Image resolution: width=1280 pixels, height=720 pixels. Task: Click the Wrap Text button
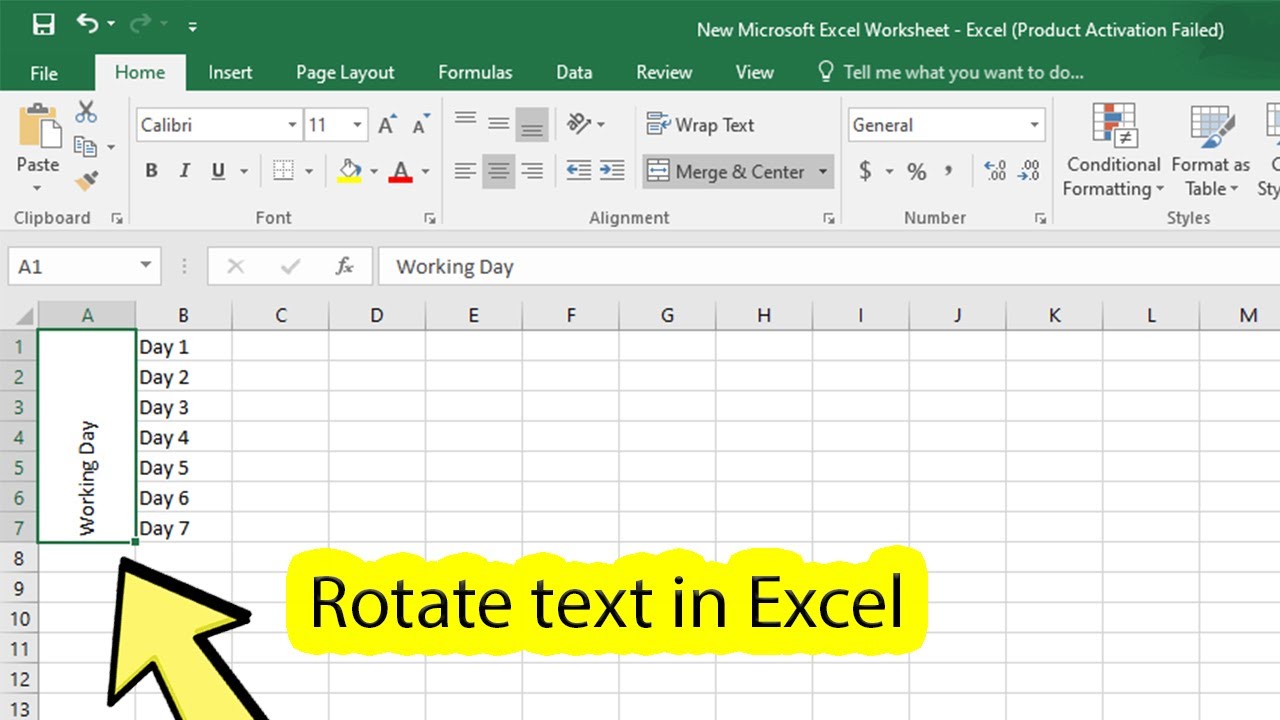click(x=700, y=125)
